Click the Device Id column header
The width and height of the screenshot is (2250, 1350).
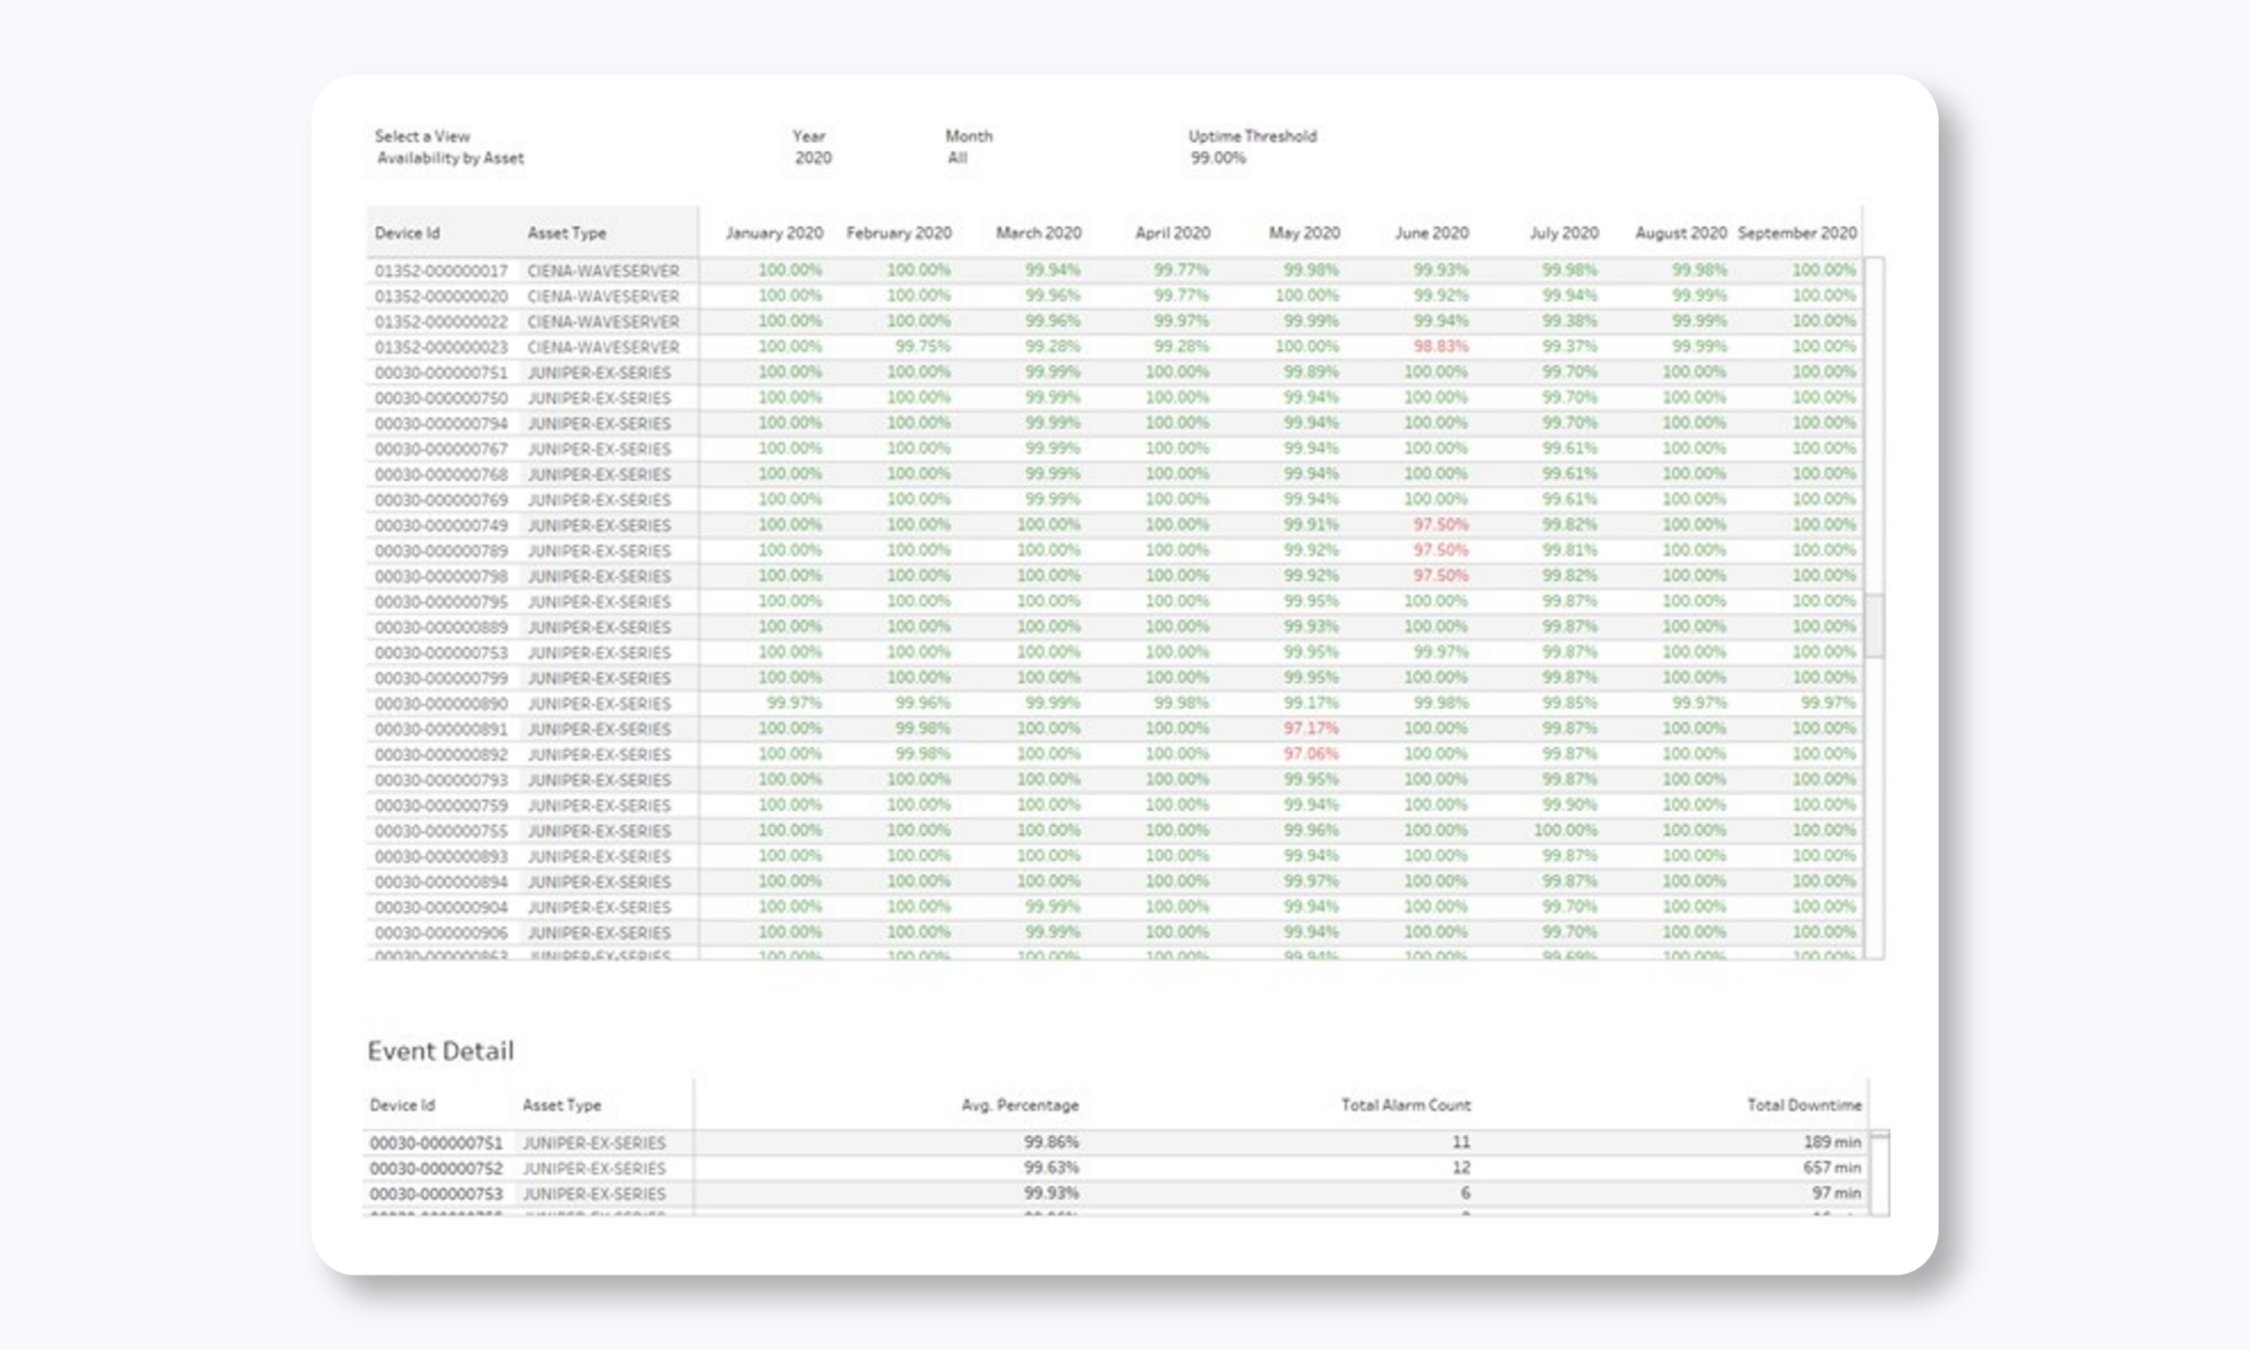coord(406,233)
